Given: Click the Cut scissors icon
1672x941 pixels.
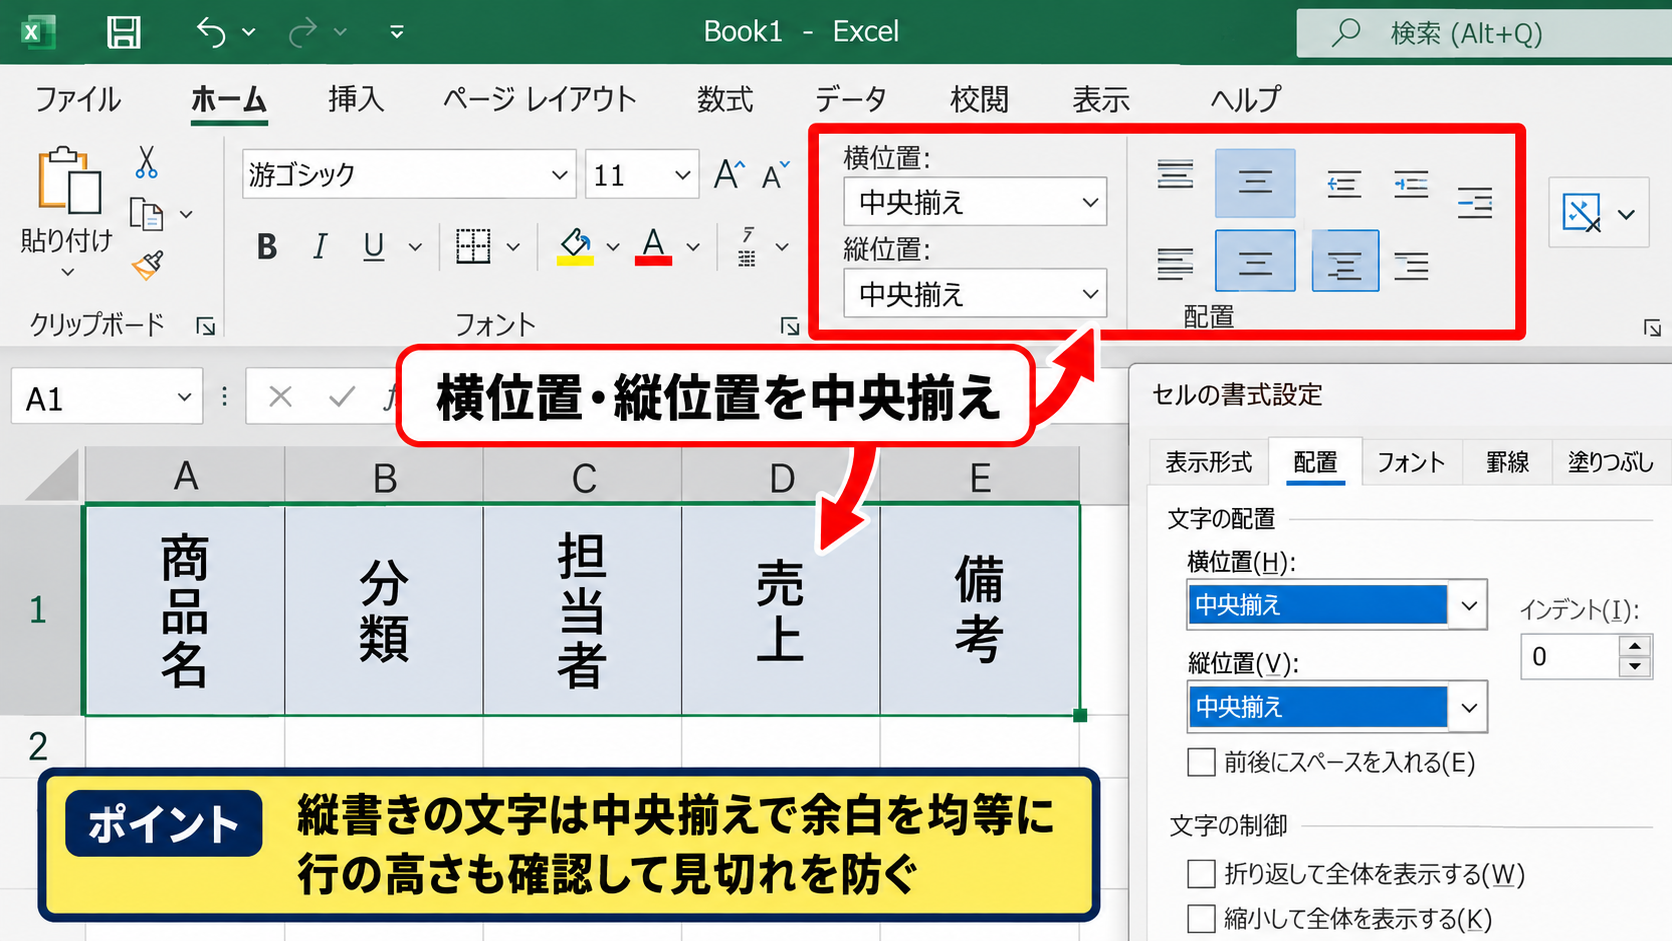Looking at the screenshot, I should 147,162.
